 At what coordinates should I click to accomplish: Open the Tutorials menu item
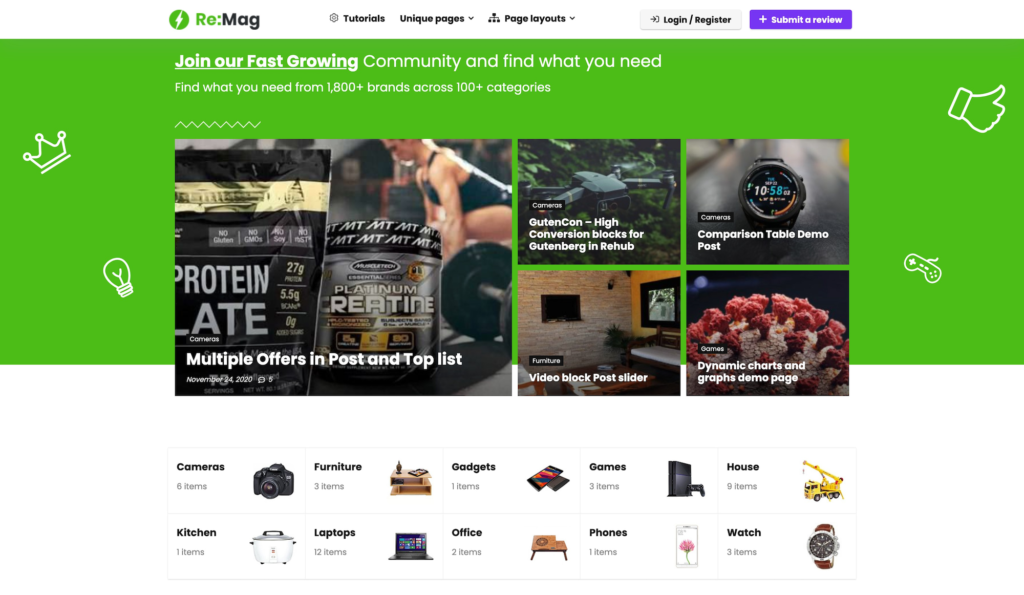click(357, 18)
